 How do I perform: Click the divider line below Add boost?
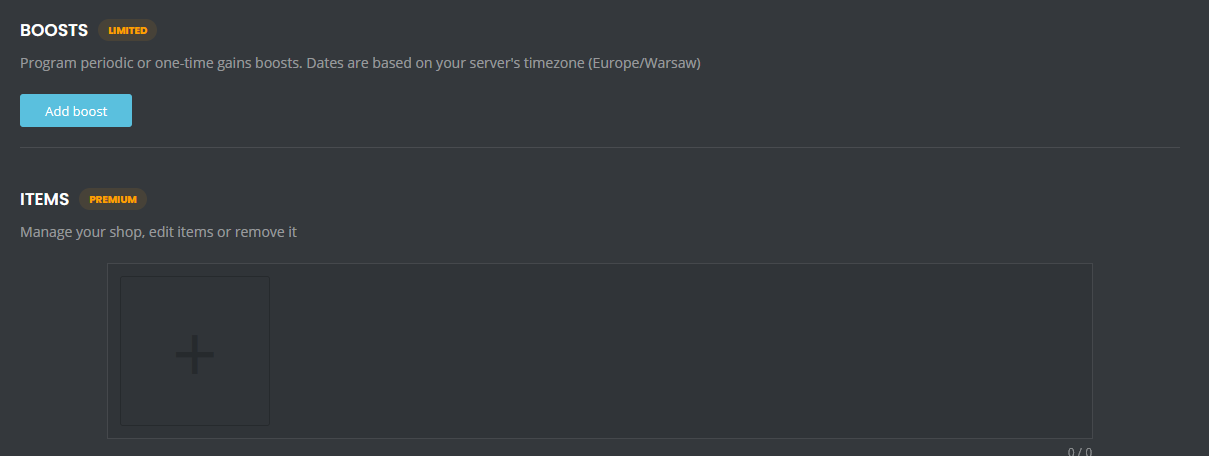coord(600,147)
